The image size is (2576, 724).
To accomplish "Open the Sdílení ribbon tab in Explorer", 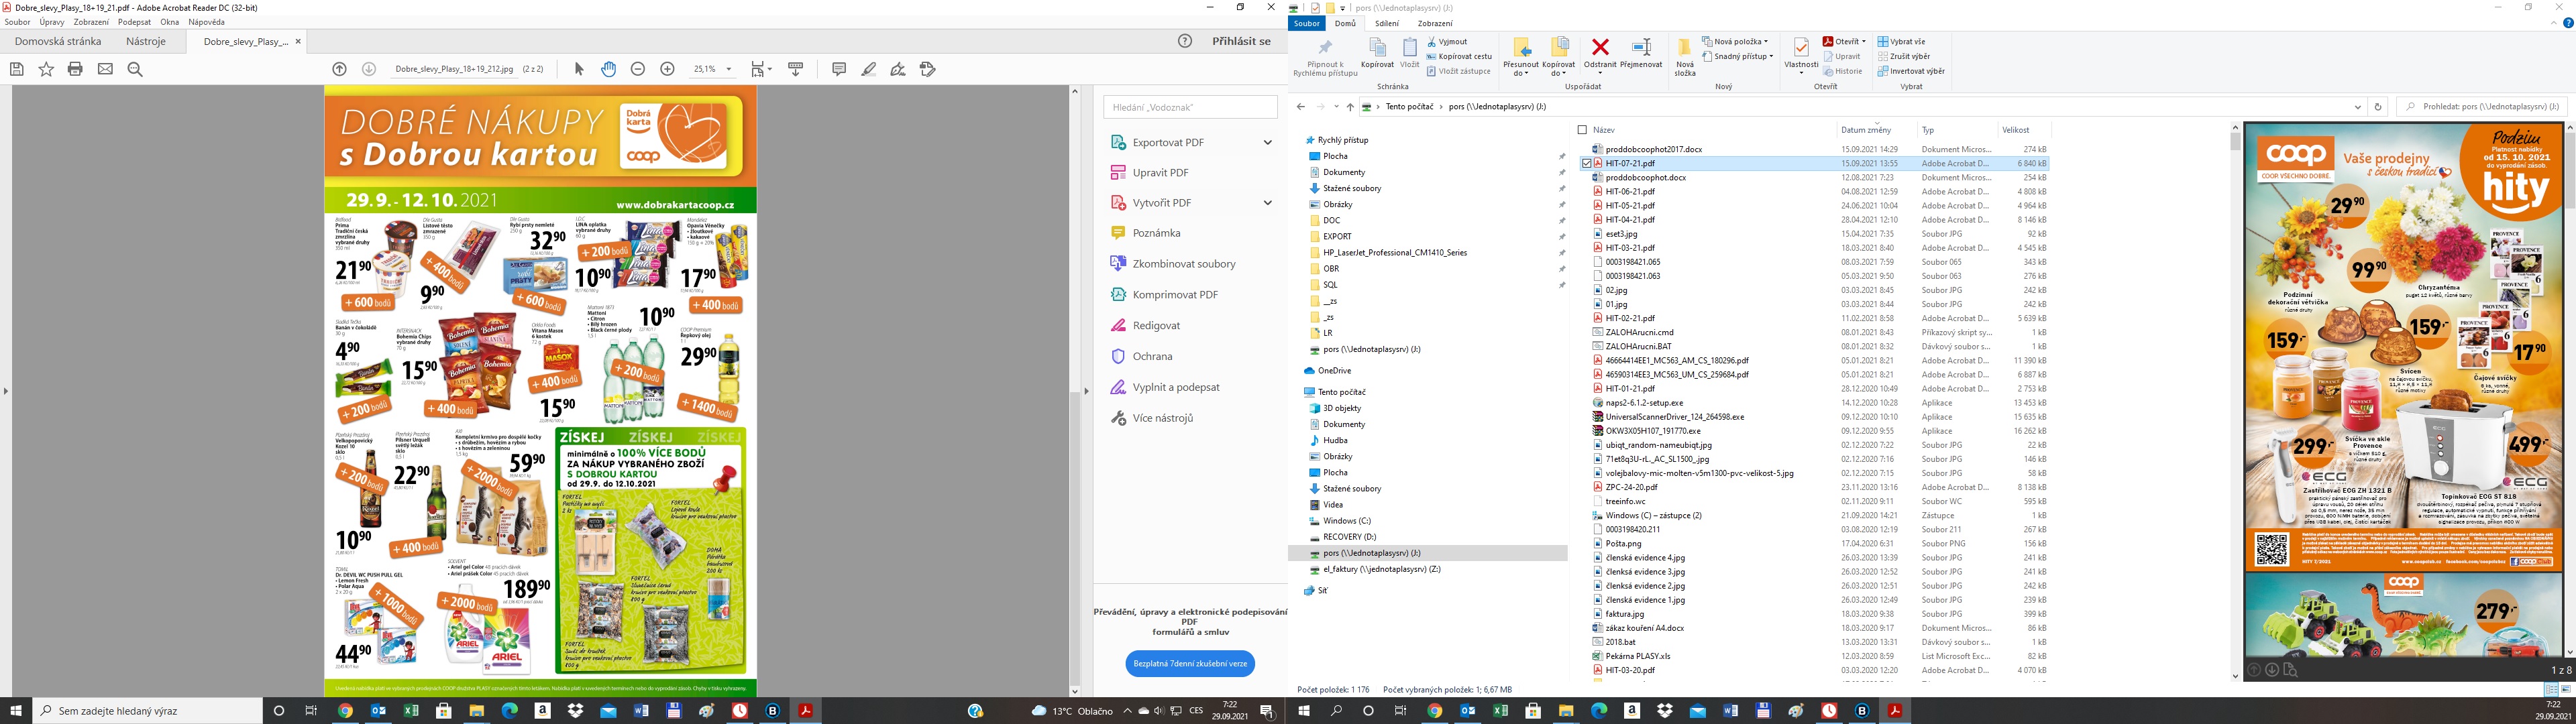I will pos(1386,24).
